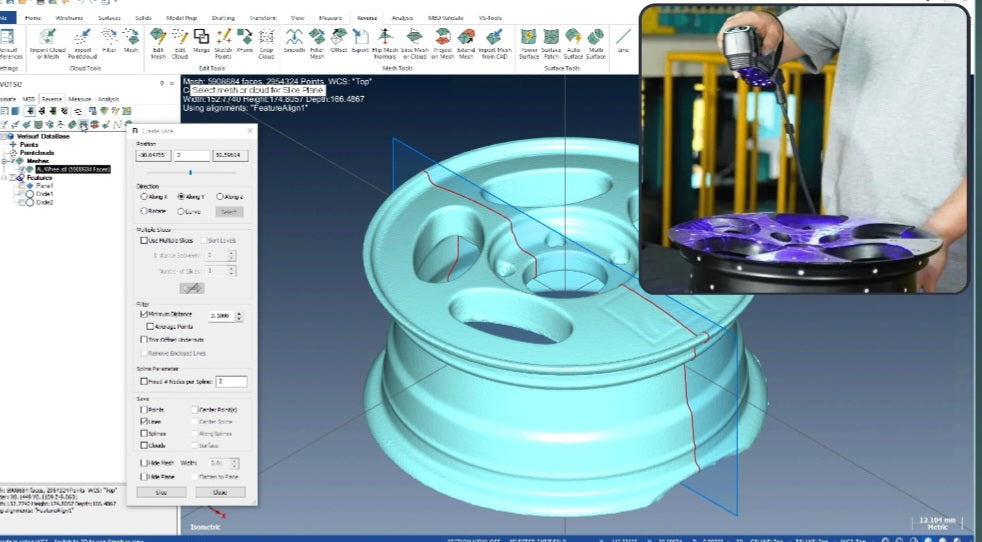This screenshot has width=982, height=542.
Task: Open the Measure ribbon tab
Action: (330, 18)
